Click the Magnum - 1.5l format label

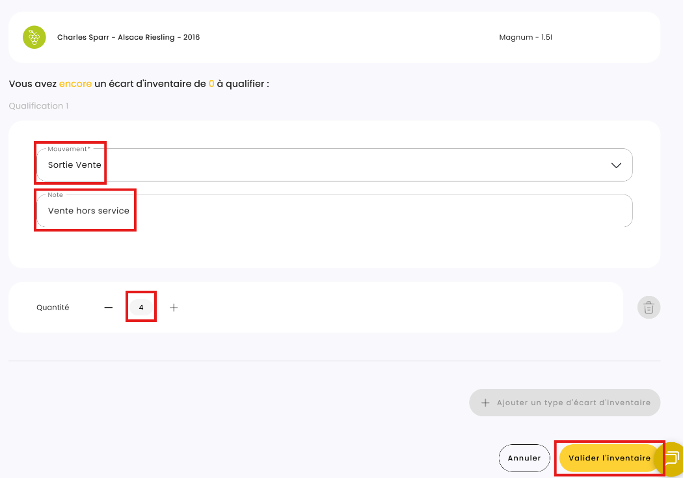[x=525, y=37]
